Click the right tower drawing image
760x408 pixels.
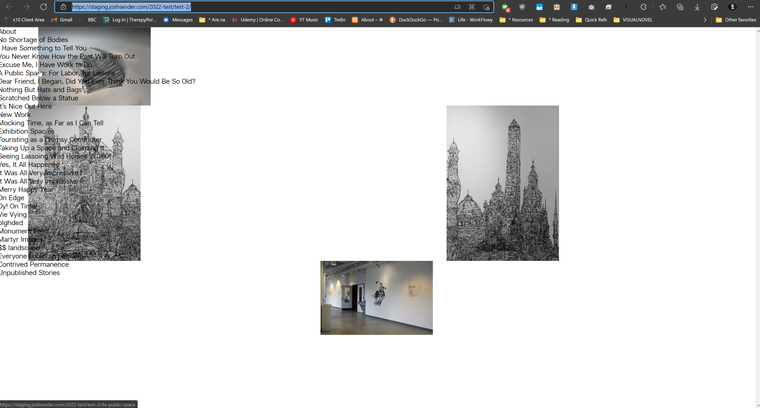[x=502, y=183]
